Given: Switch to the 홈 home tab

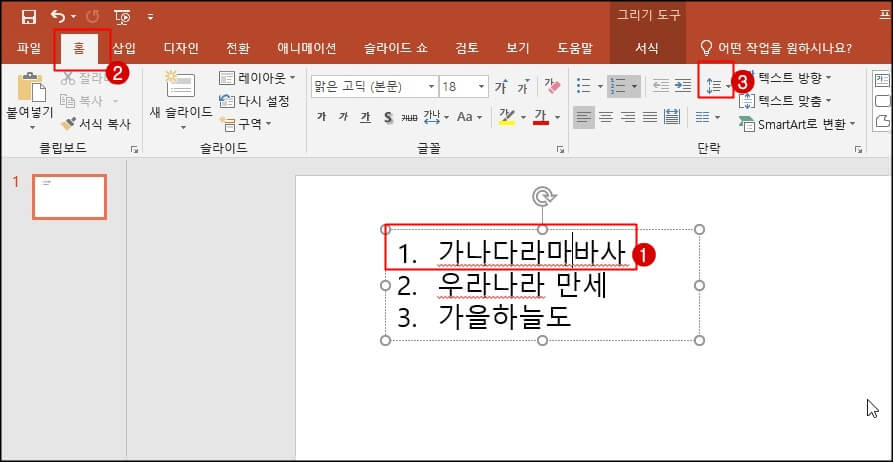Looking at the screenshot, I should [79, 48].
